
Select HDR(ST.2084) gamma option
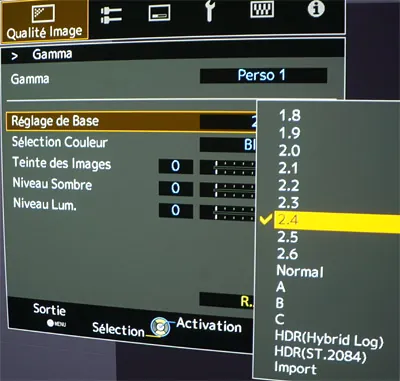click(320, 354)
